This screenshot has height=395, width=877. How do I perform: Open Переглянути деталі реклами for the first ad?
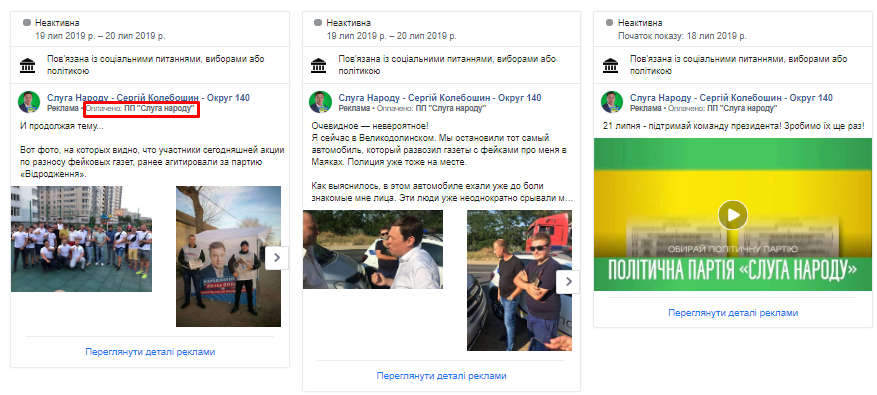point(150,352)
